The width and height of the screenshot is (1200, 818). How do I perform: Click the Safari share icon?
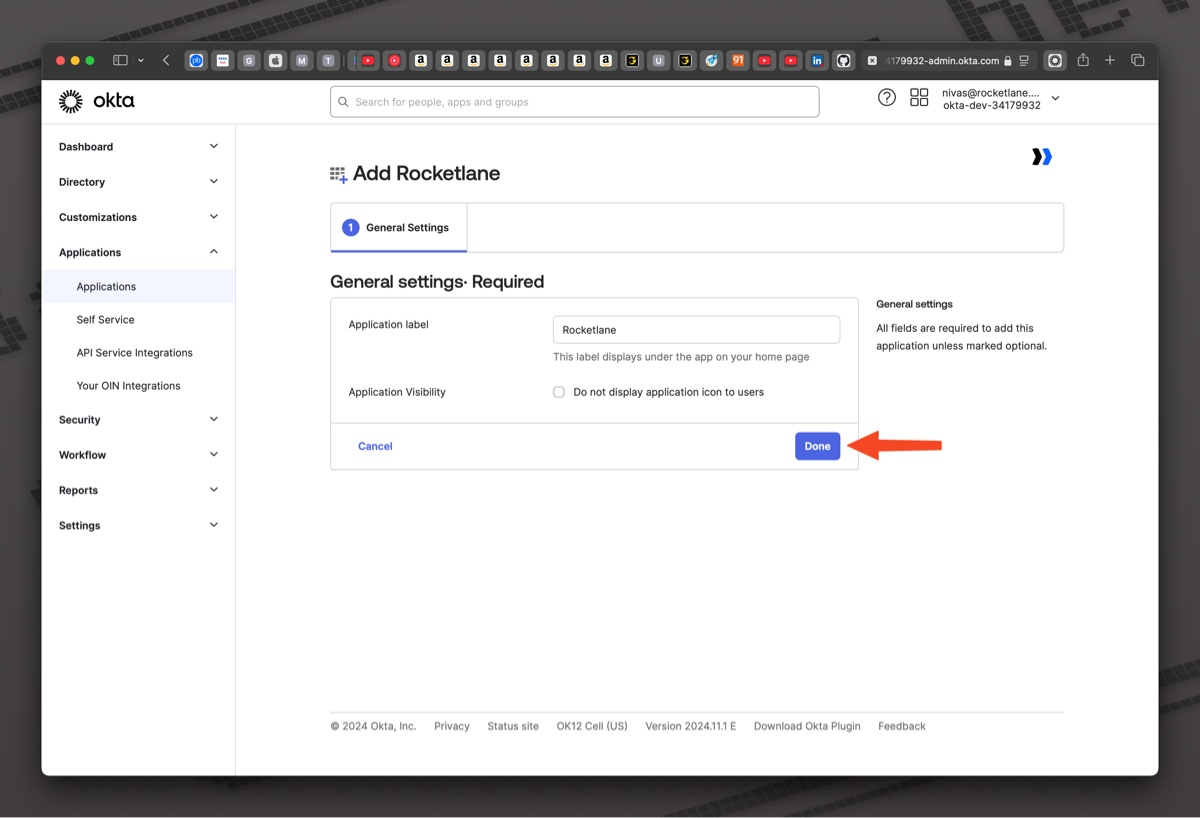(1083, 60)
